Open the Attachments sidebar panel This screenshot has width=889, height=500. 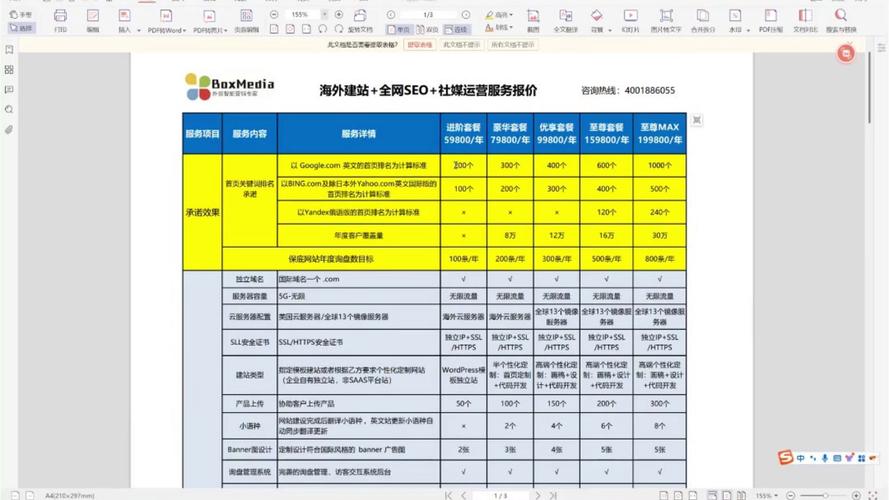coord(9,130)
